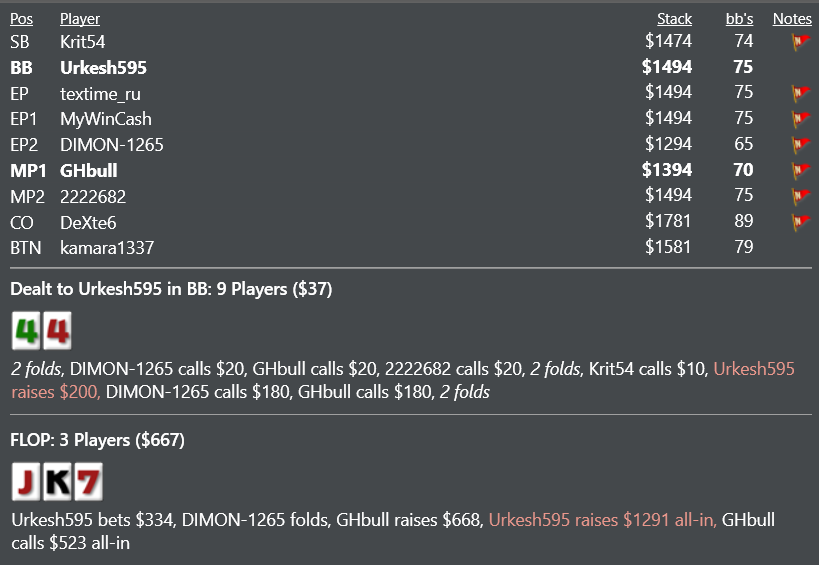Select player name kamara1337 in the list
The width and height of the screenshot is (819, 565).
click(x=107, y=248)
